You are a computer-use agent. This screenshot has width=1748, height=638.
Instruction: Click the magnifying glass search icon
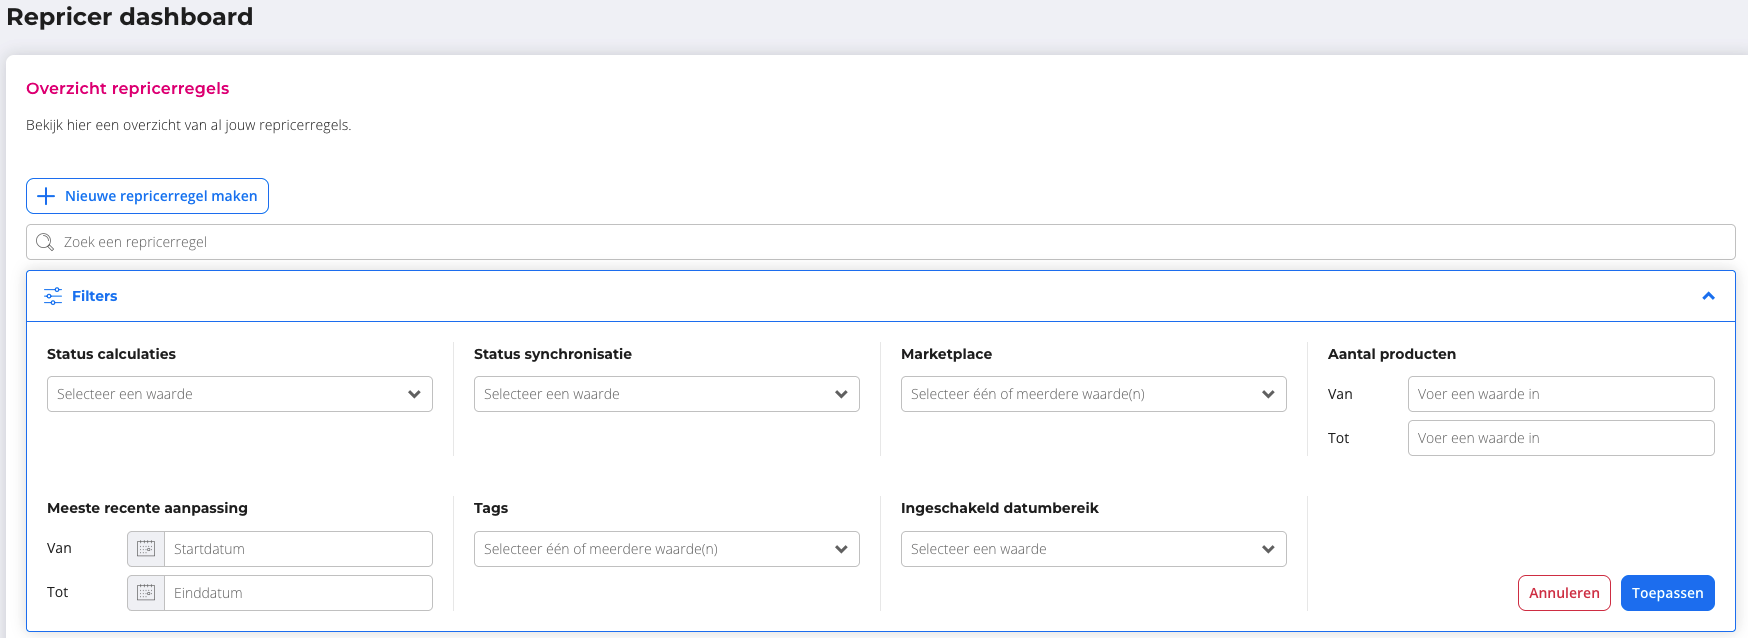[x=45, y=242]
